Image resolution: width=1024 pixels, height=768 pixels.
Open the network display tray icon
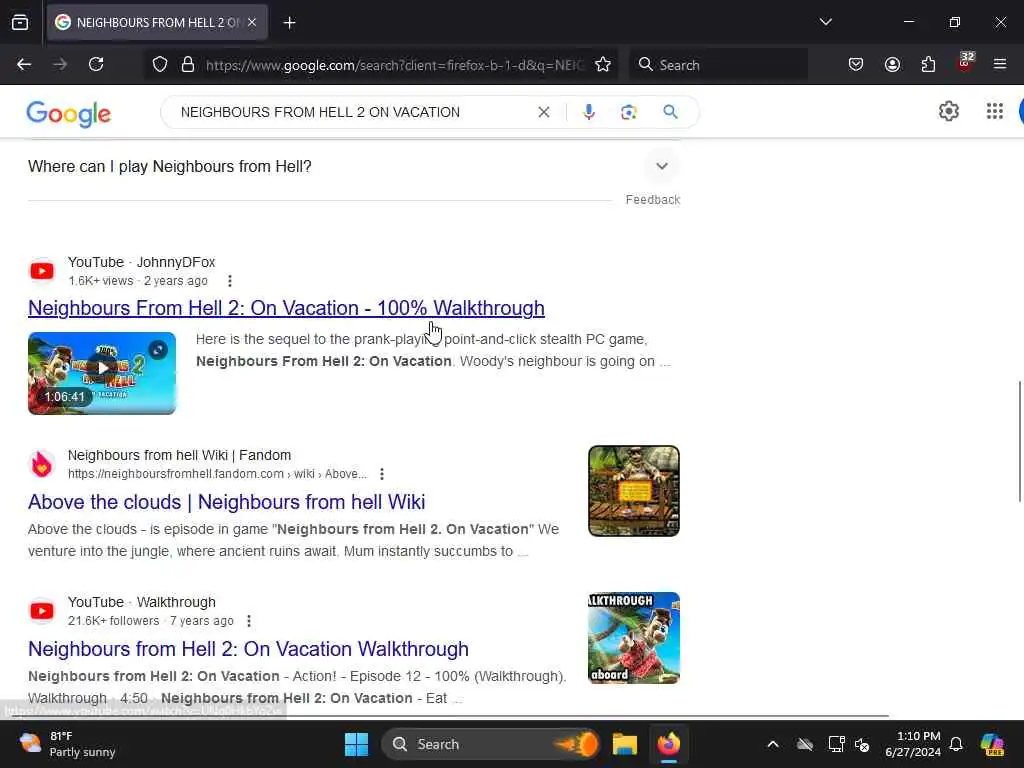[x=836, y=744]
